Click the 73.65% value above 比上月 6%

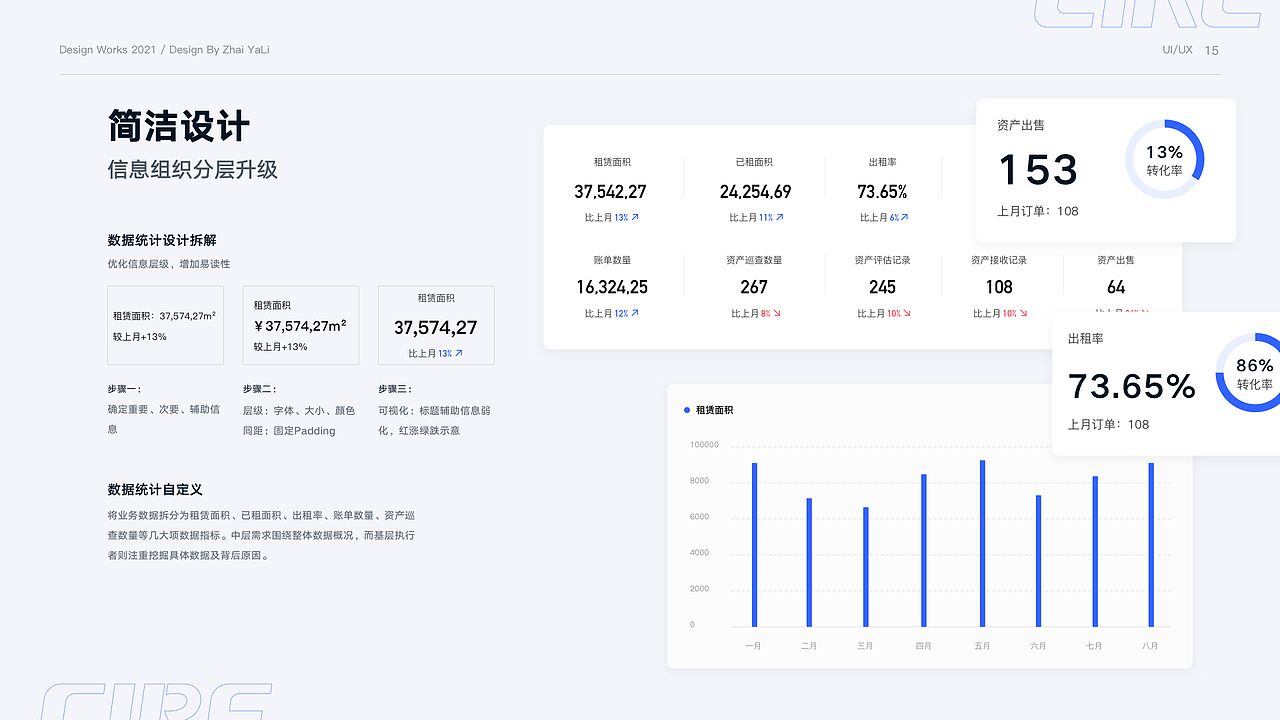pos(882,192)
